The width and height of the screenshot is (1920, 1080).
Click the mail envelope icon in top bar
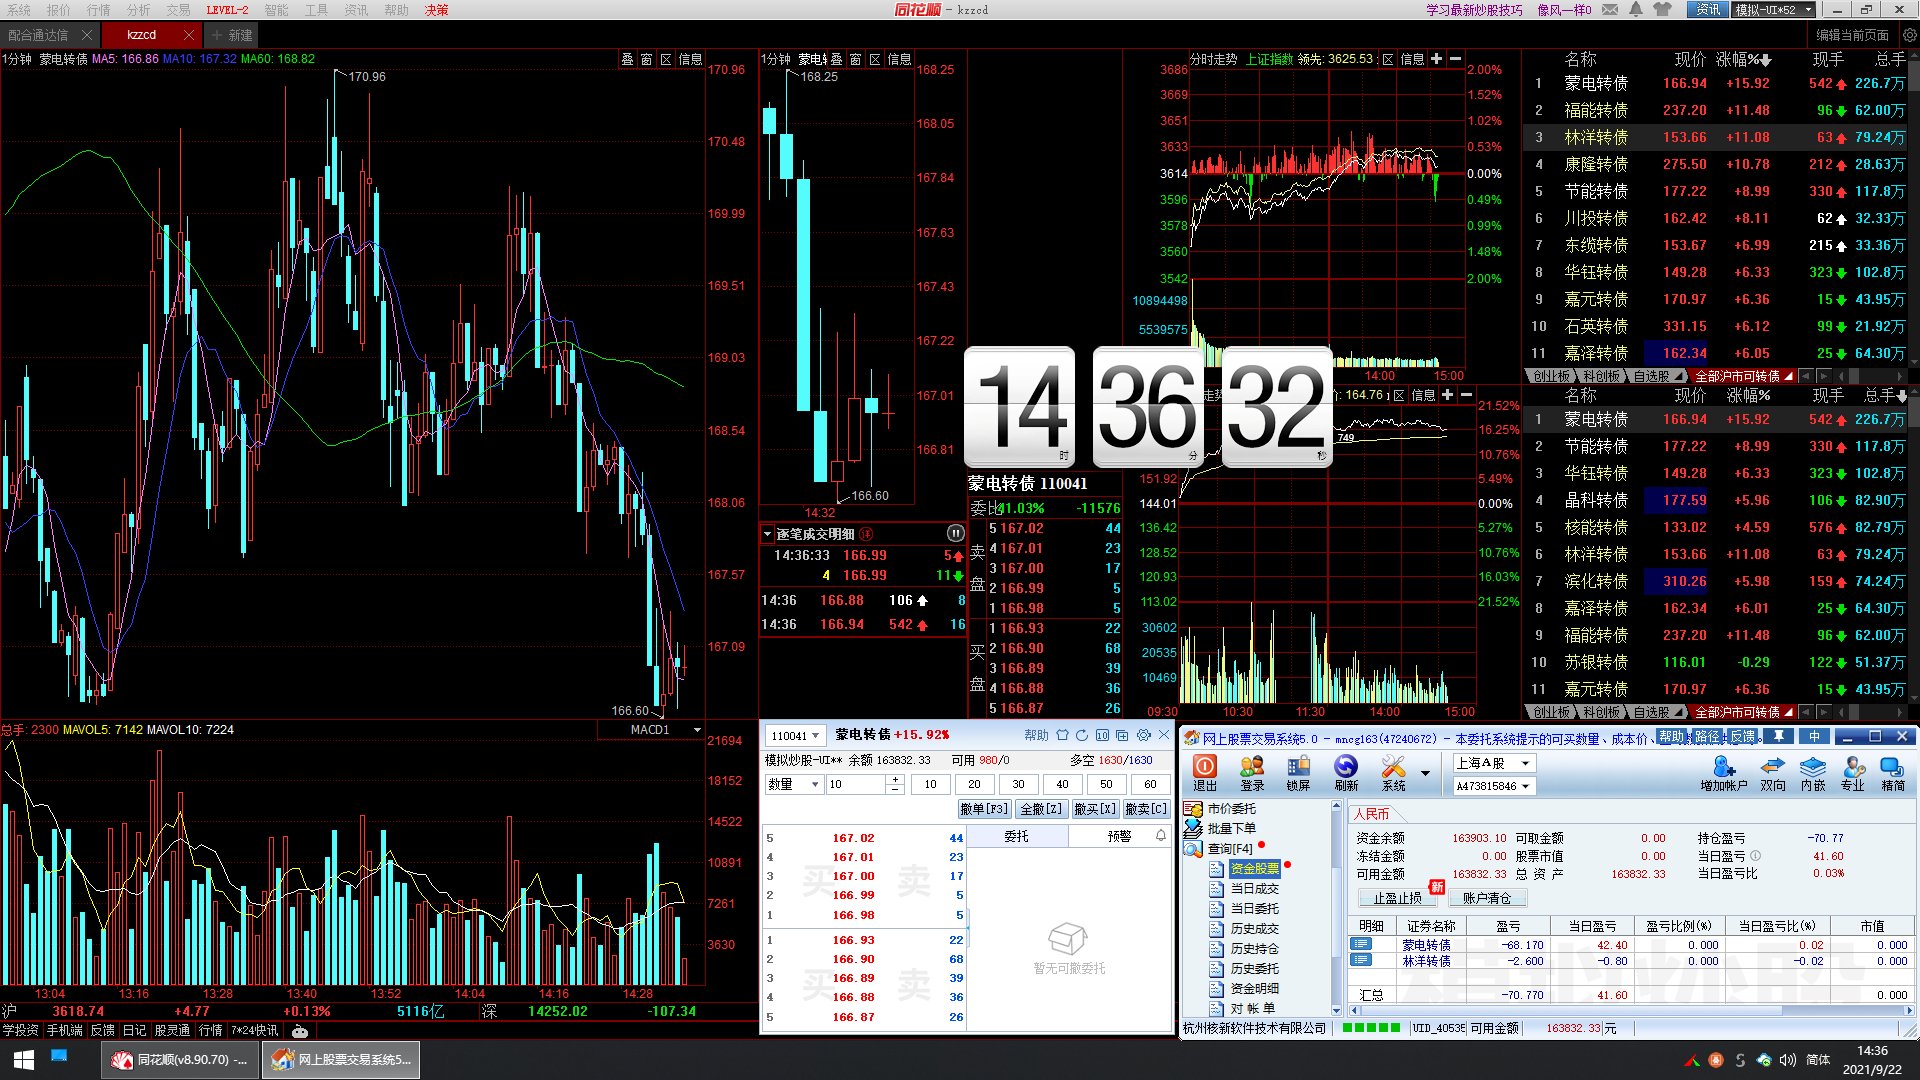1610,9
